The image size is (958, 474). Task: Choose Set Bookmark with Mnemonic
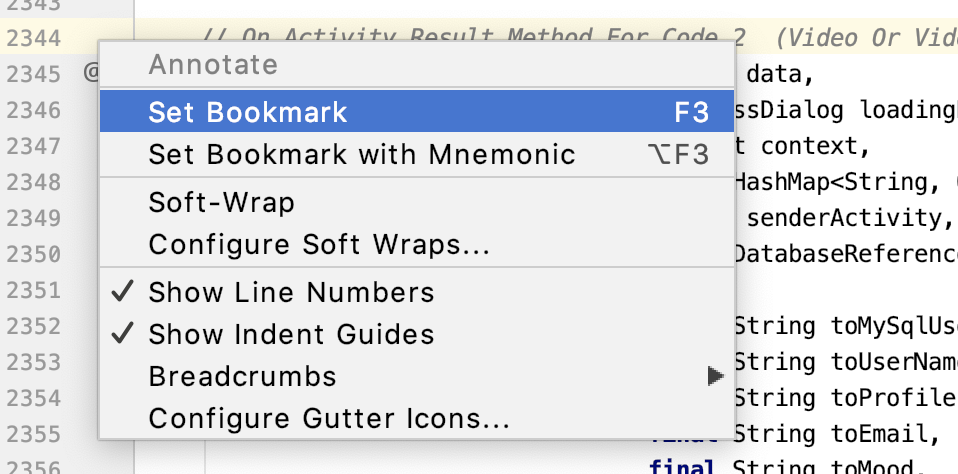362,154
